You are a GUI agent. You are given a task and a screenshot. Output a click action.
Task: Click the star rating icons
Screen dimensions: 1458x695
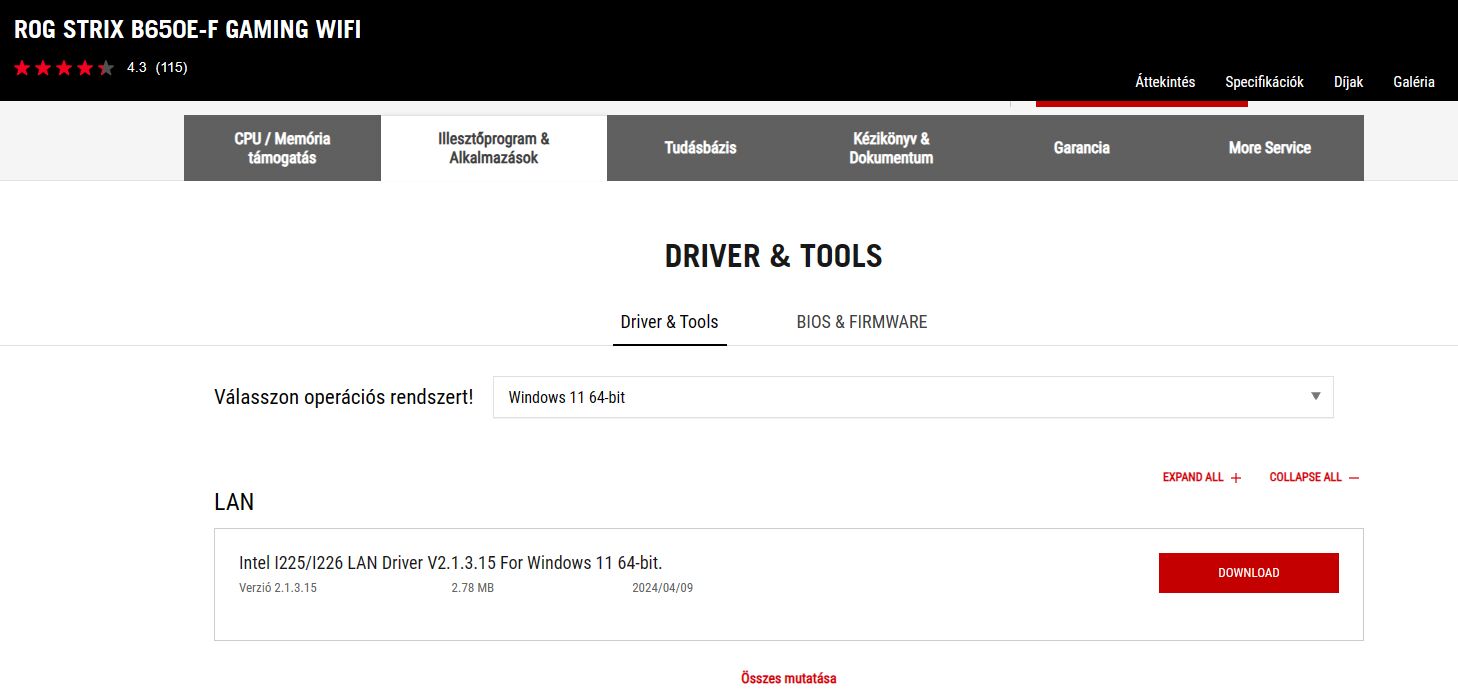pyautogui.click(x=64, y=68)
